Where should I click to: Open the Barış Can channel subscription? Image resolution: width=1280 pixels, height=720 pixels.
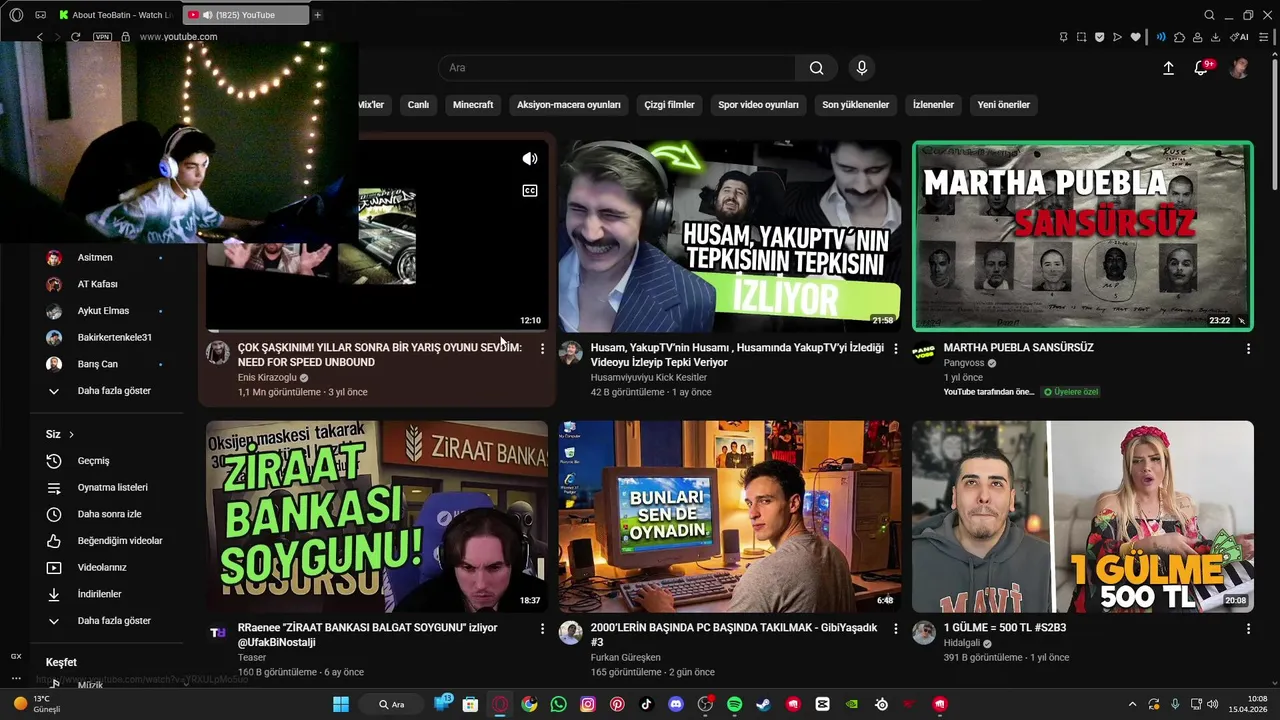pyautogui.click(x=105, y=364)
